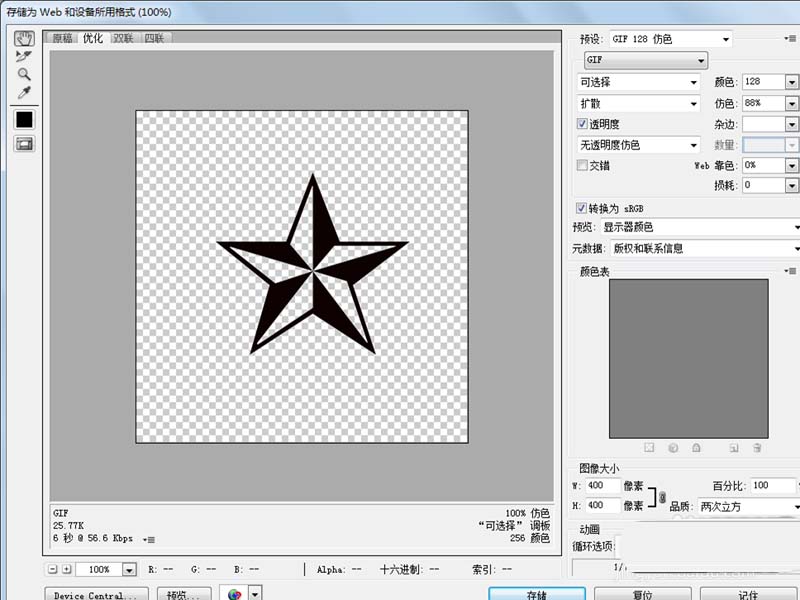This screenshot has width=800, height=600.
Task: Click the browser preview globe icon
Action: tap(235, 593)
